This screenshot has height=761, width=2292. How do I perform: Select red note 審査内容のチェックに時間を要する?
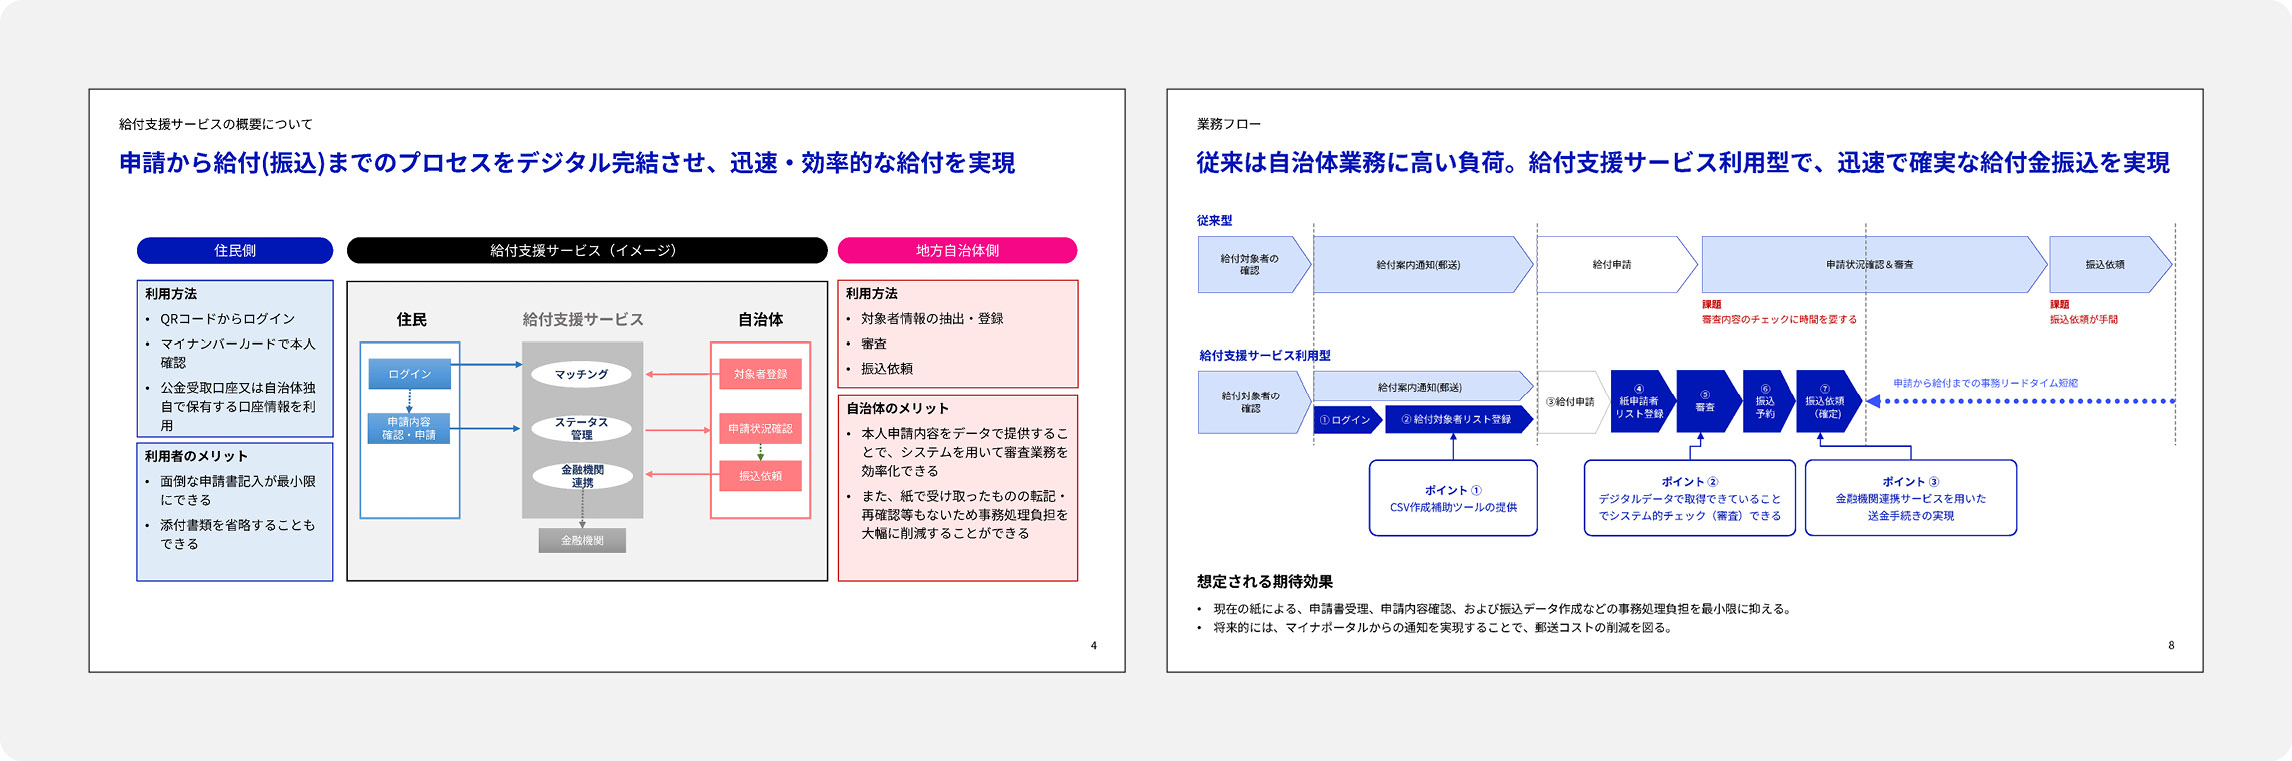1779,320
